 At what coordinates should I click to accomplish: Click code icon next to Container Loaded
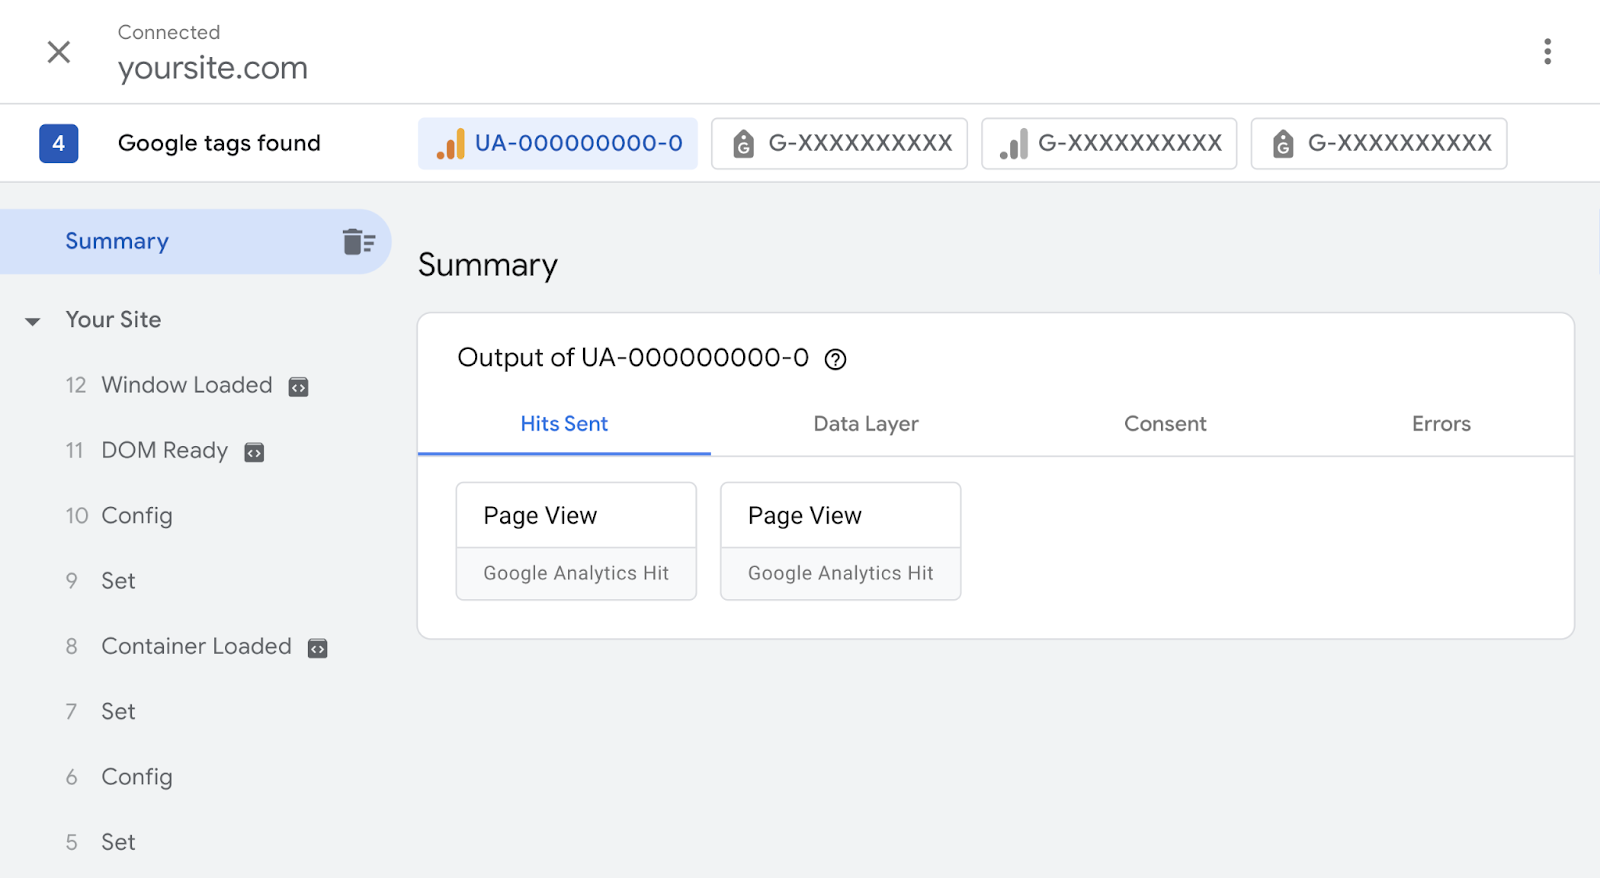coord(317,649)
